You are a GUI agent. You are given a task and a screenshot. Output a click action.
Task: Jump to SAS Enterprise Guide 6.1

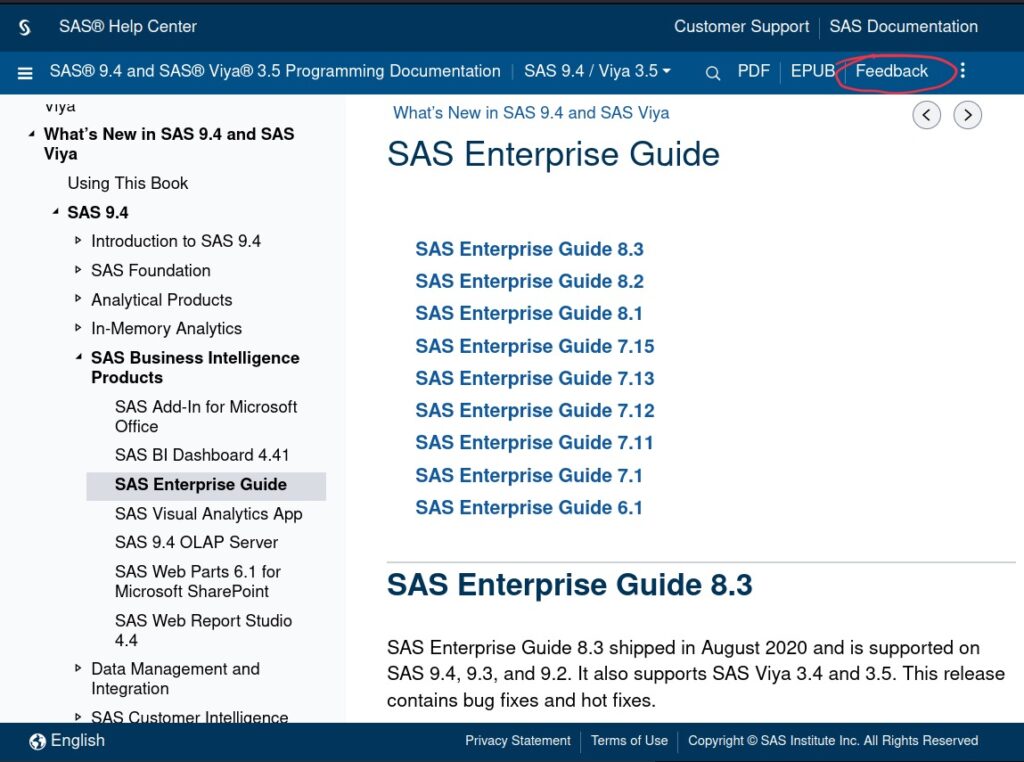tap(529, 507)
